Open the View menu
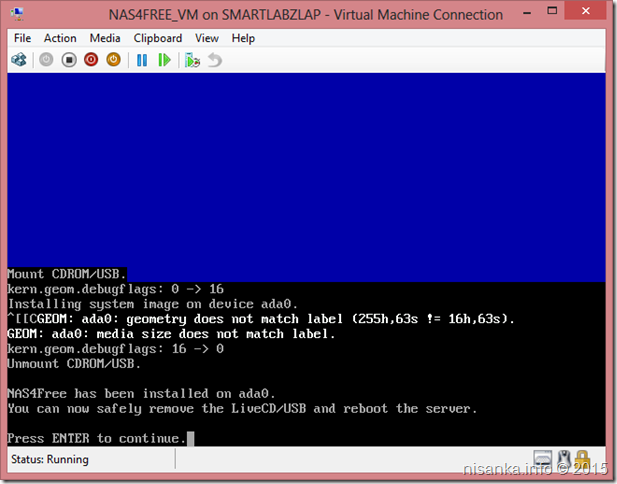617x484 pixels. coord(207,39)
